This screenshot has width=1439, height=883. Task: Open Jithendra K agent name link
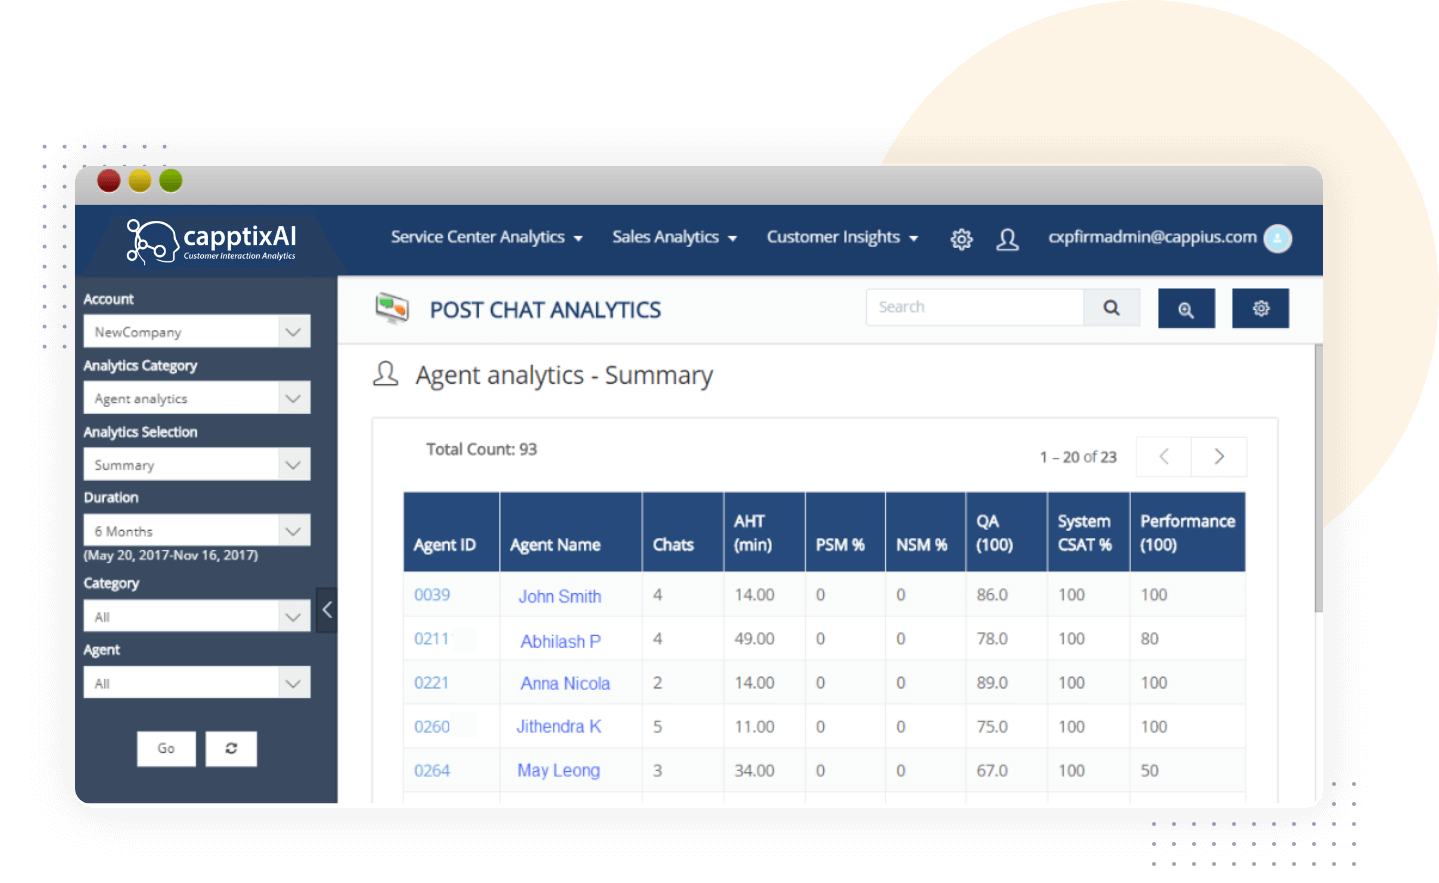click(x=558, y=727)
